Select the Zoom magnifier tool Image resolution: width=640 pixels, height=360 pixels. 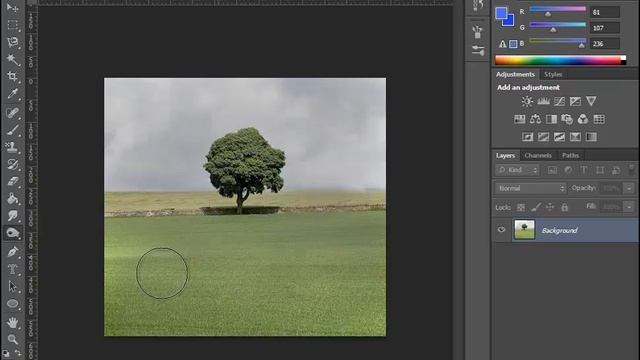coord(12,339)
